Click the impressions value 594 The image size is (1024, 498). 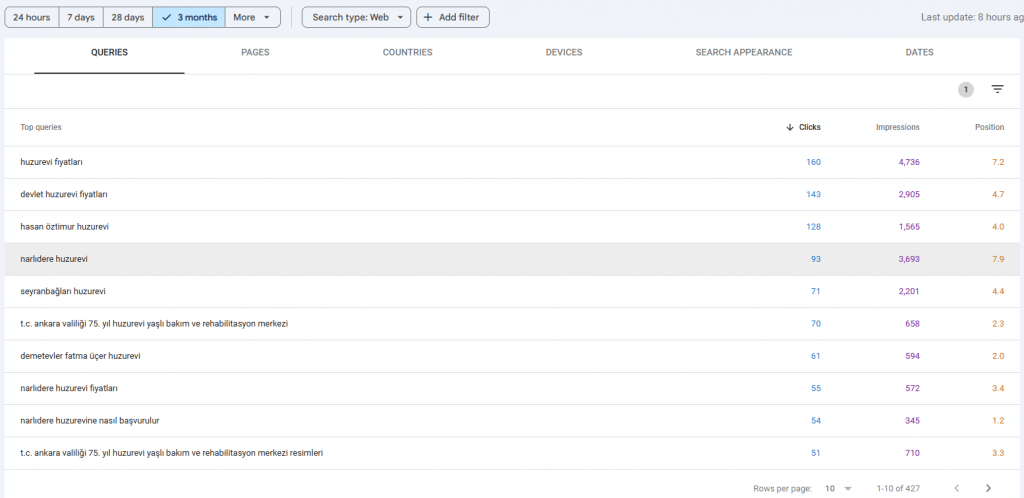912,356
